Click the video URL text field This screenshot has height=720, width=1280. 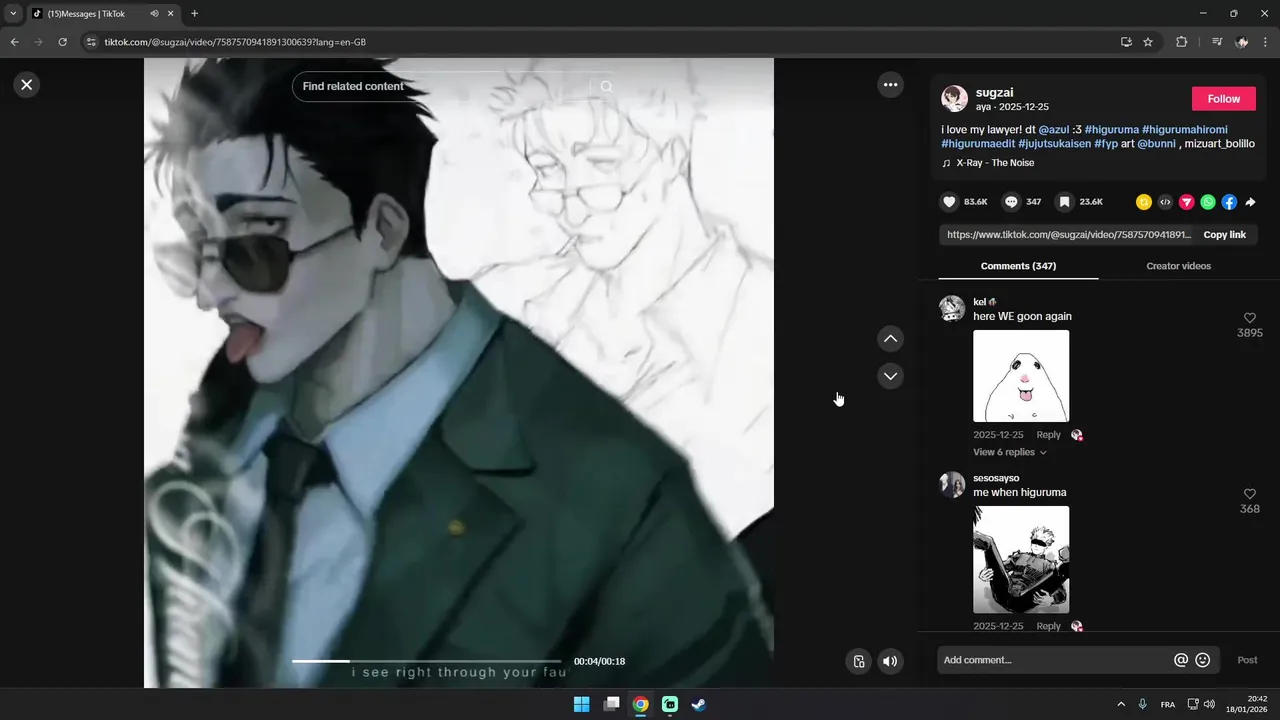pos(1068,235)
